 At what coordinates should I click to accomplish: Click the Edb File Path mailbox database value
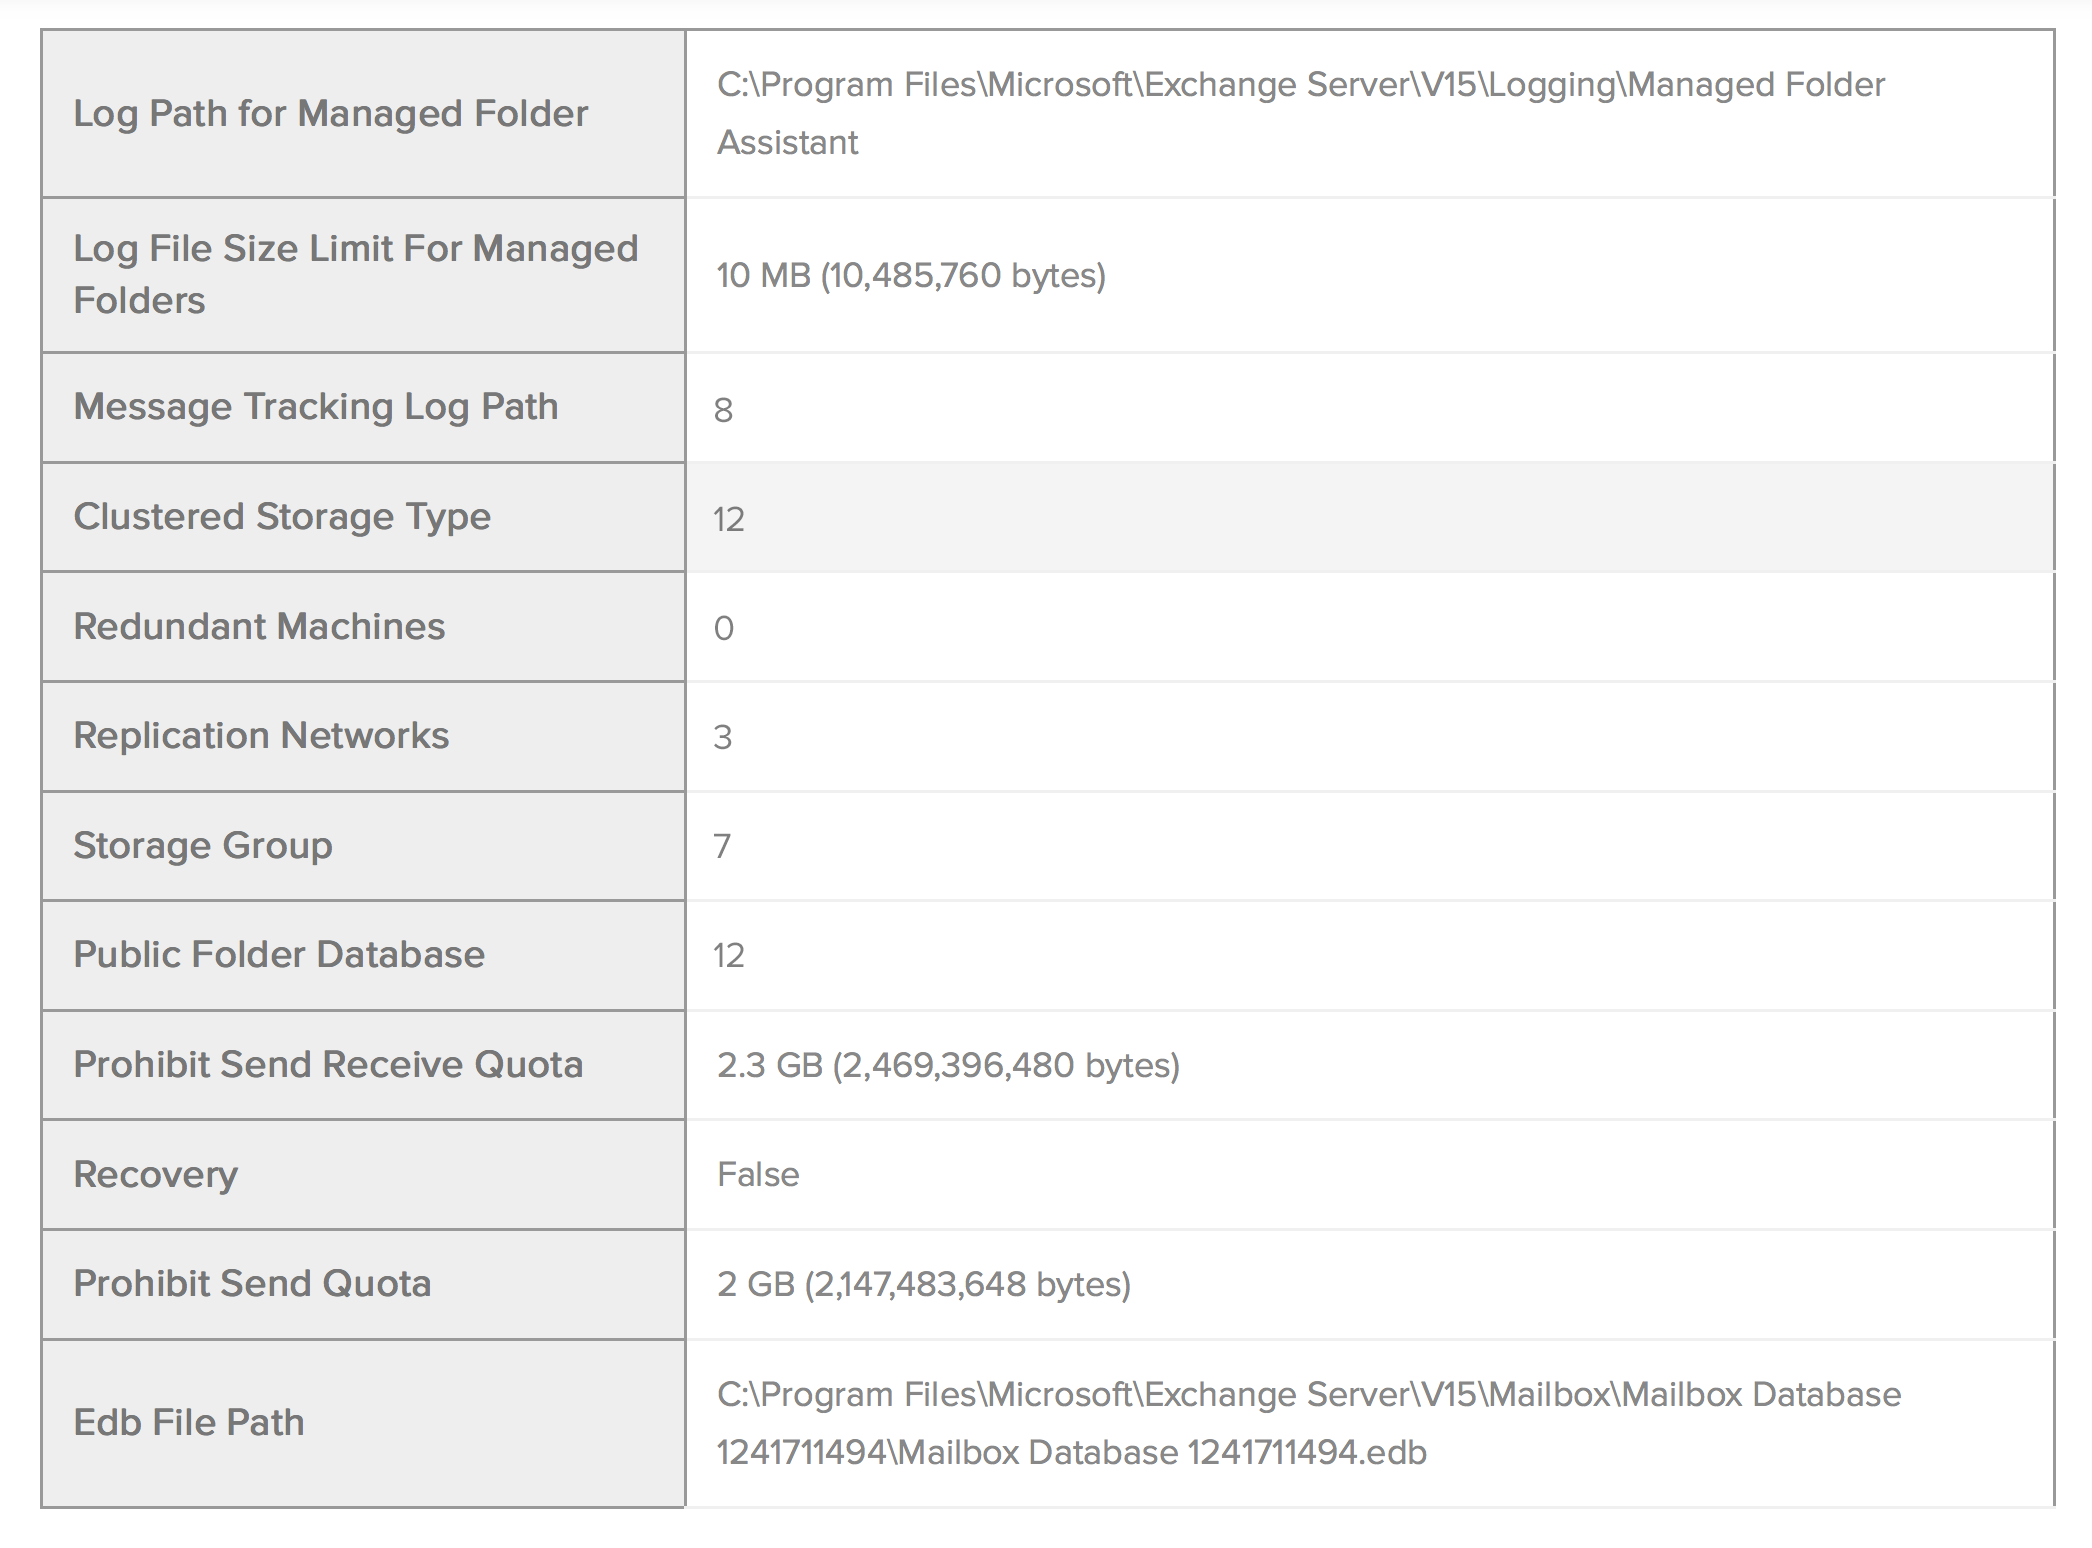tap(1308, 1424)
